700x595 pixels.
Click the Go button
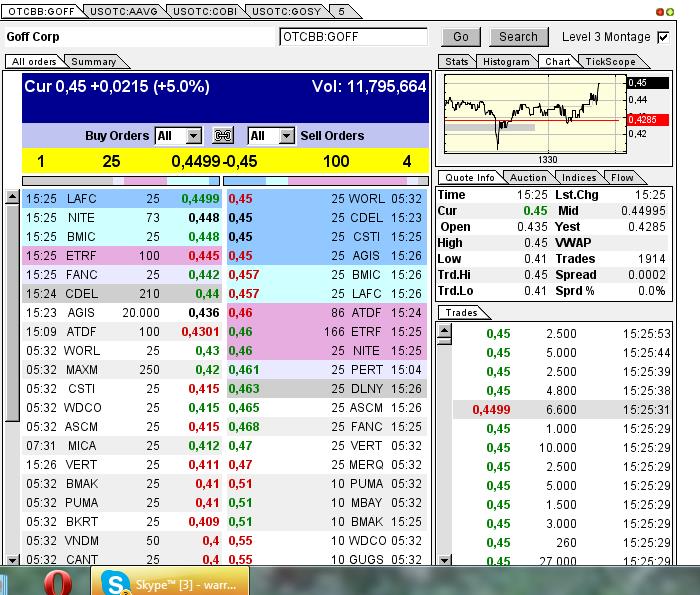click(461, 37)
